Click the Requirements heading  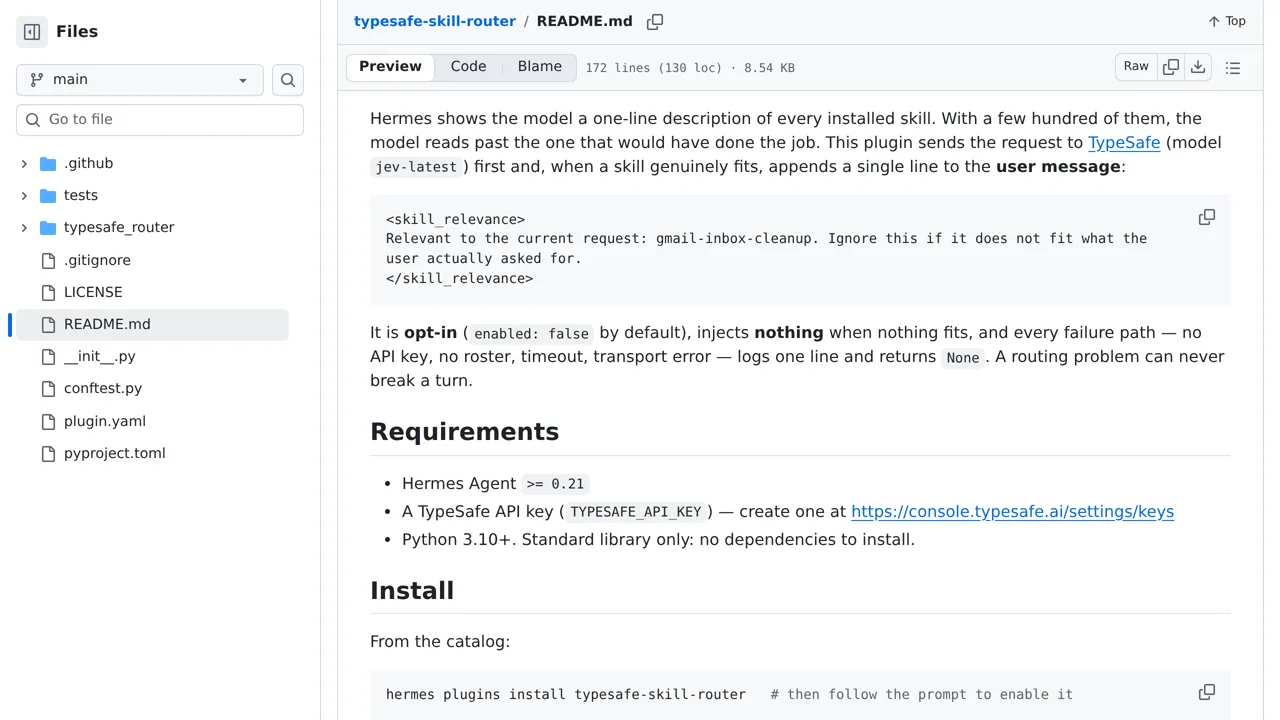click(464, 431)
